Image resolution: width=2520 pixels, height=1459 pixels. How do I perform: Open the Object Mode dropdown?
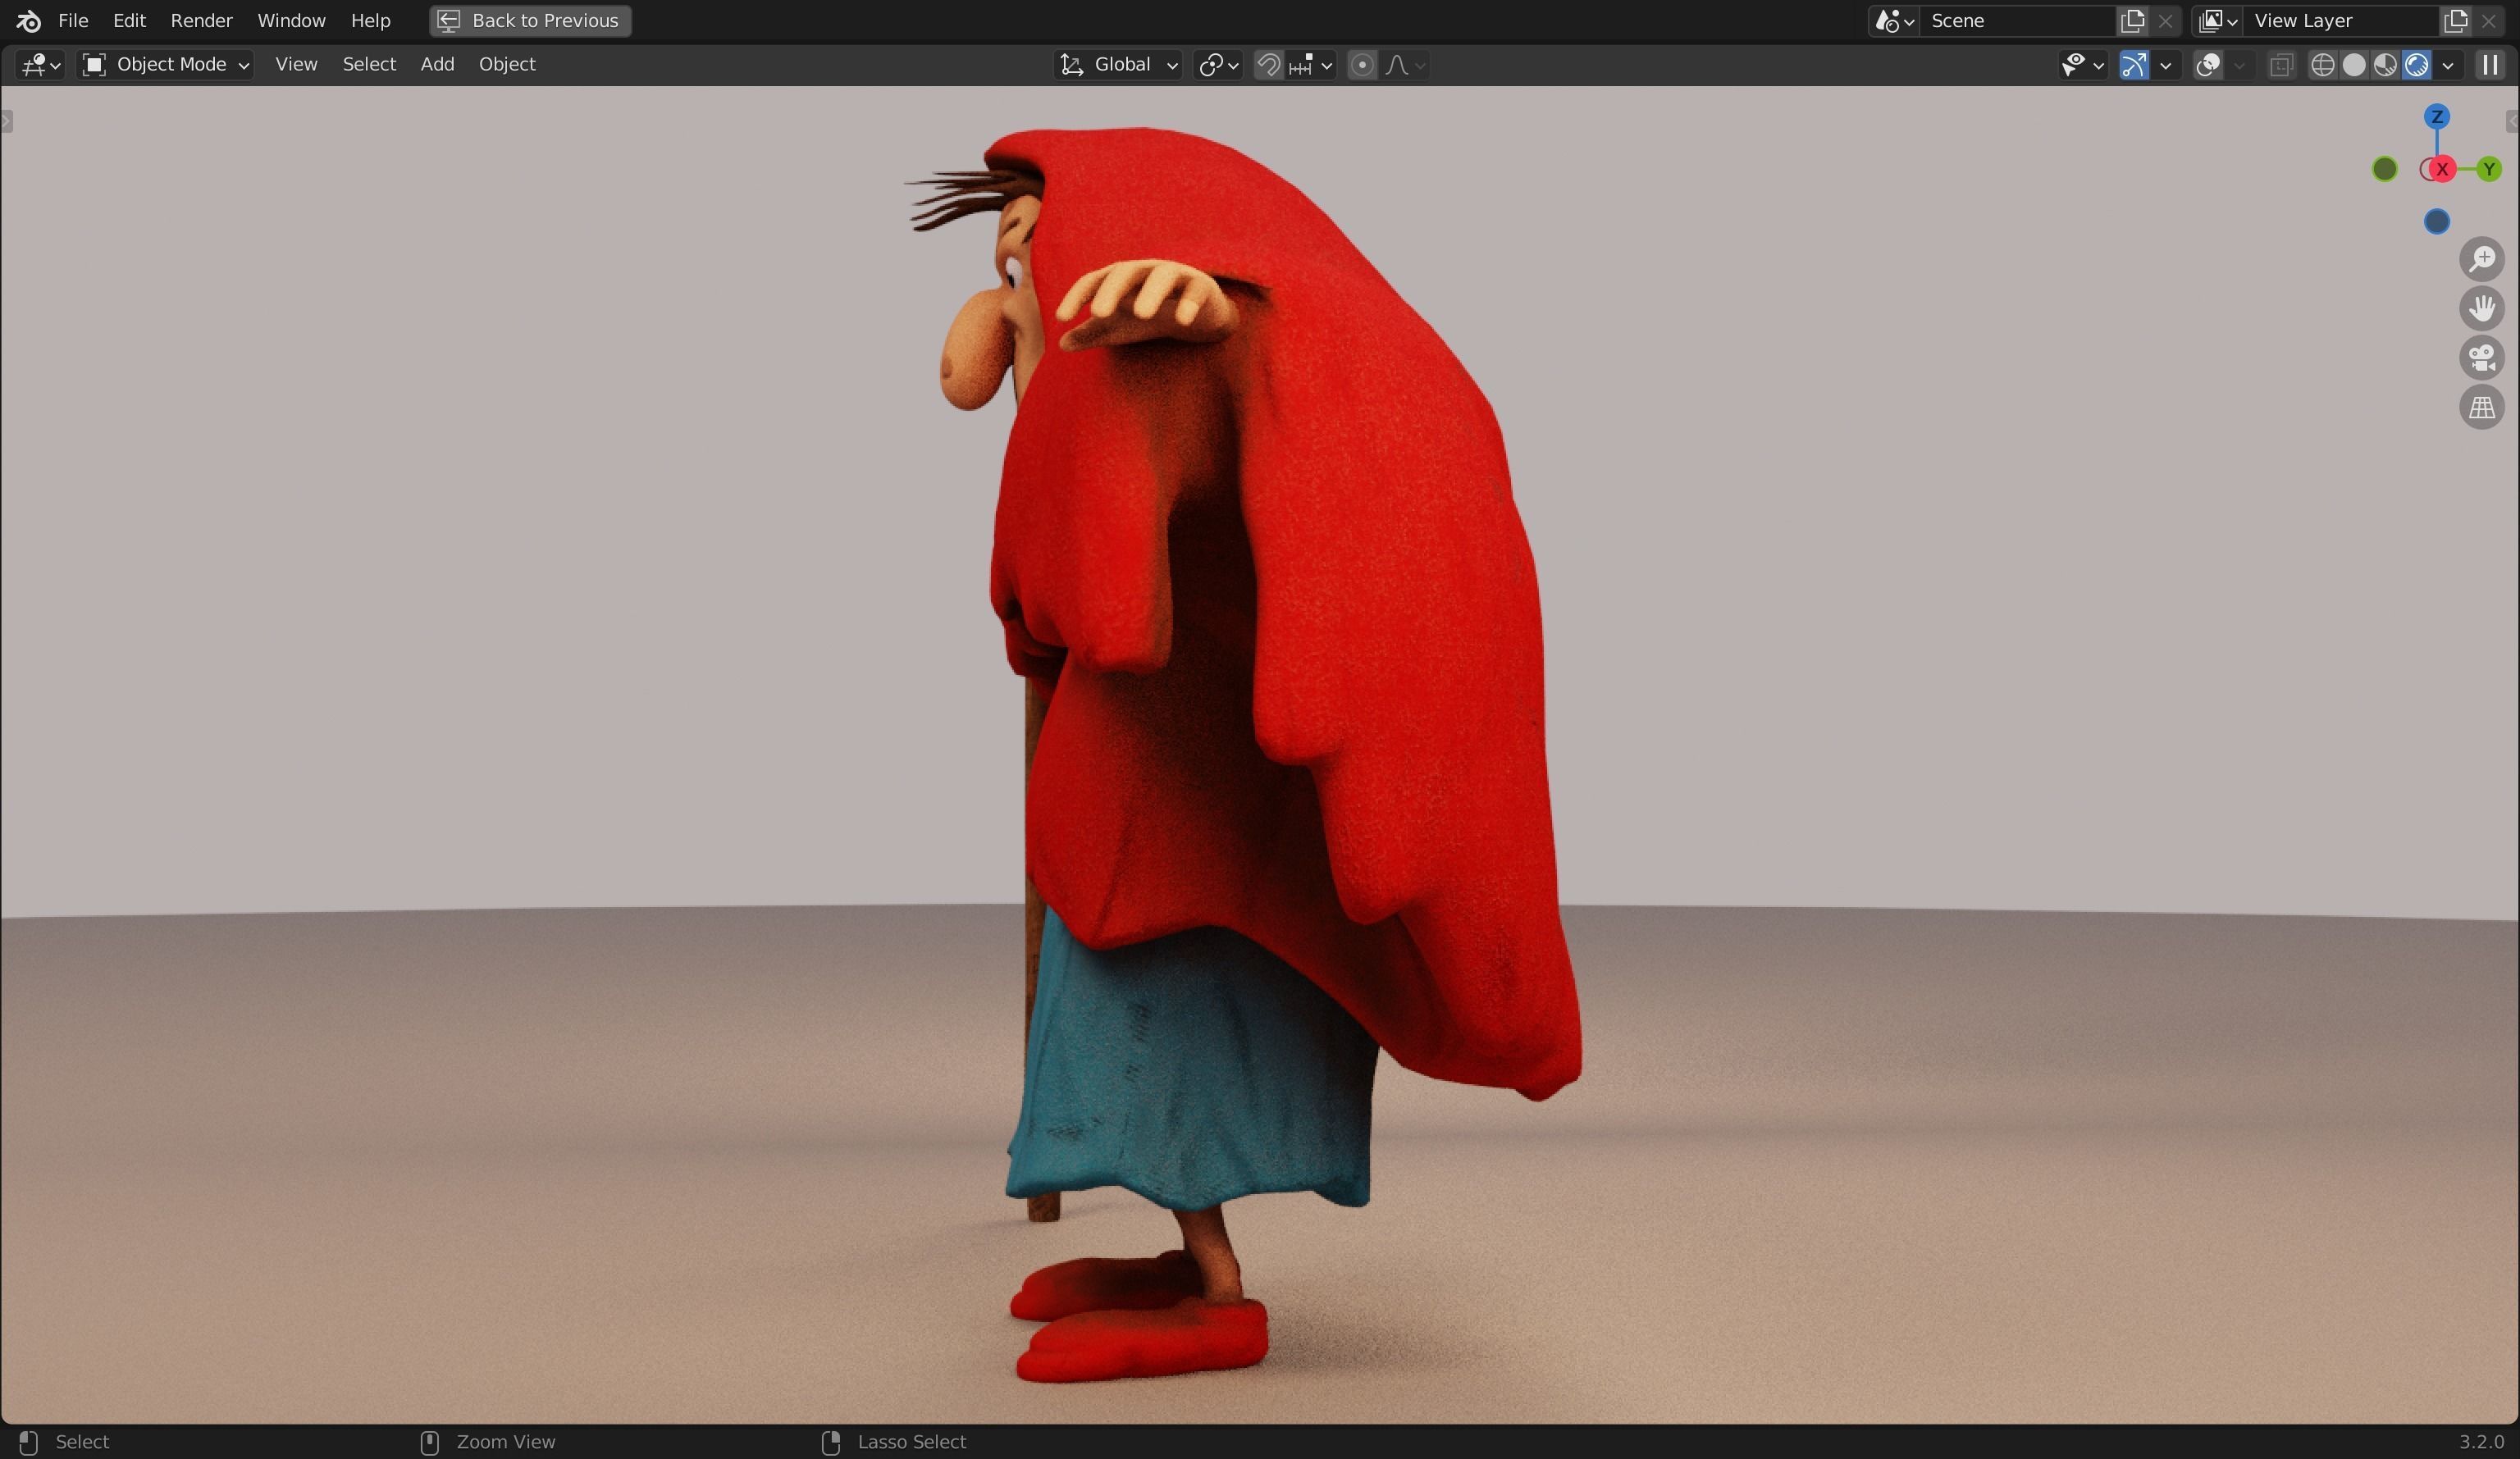[166, 65]
